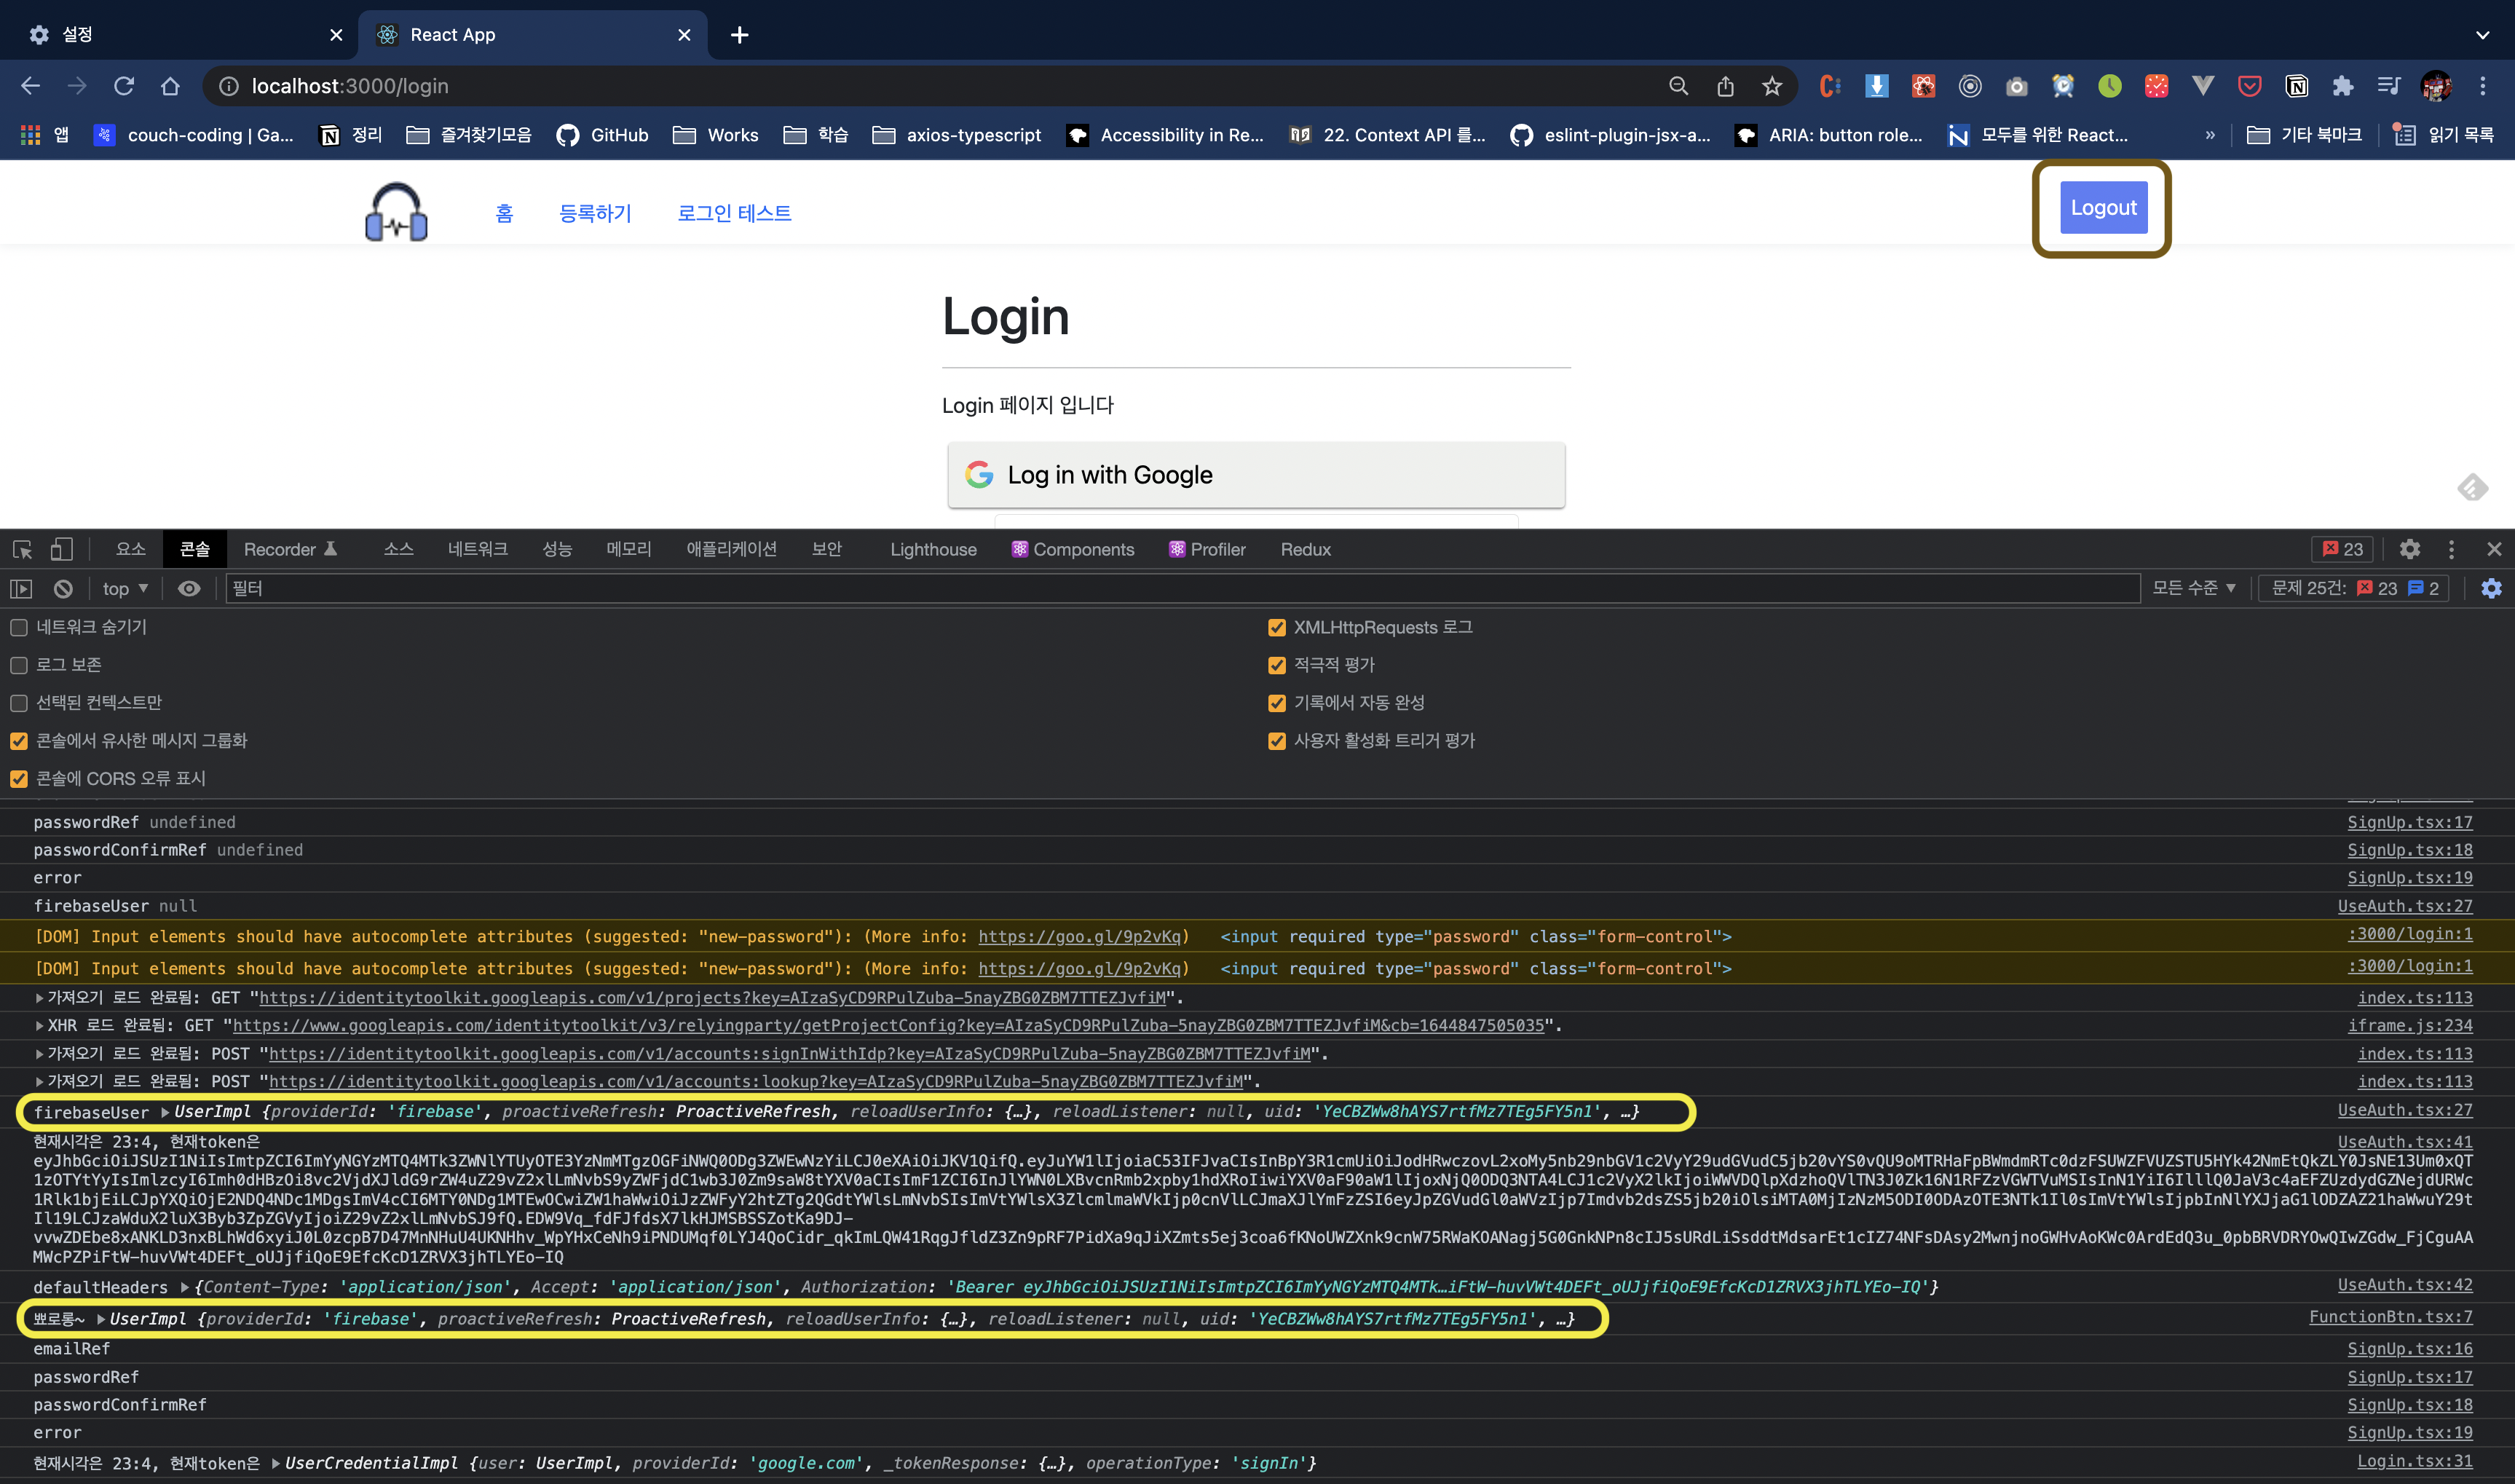Screen dimensions: 2515x1484
Task: Clear console with the ban icon
Action: click(63, 589)
